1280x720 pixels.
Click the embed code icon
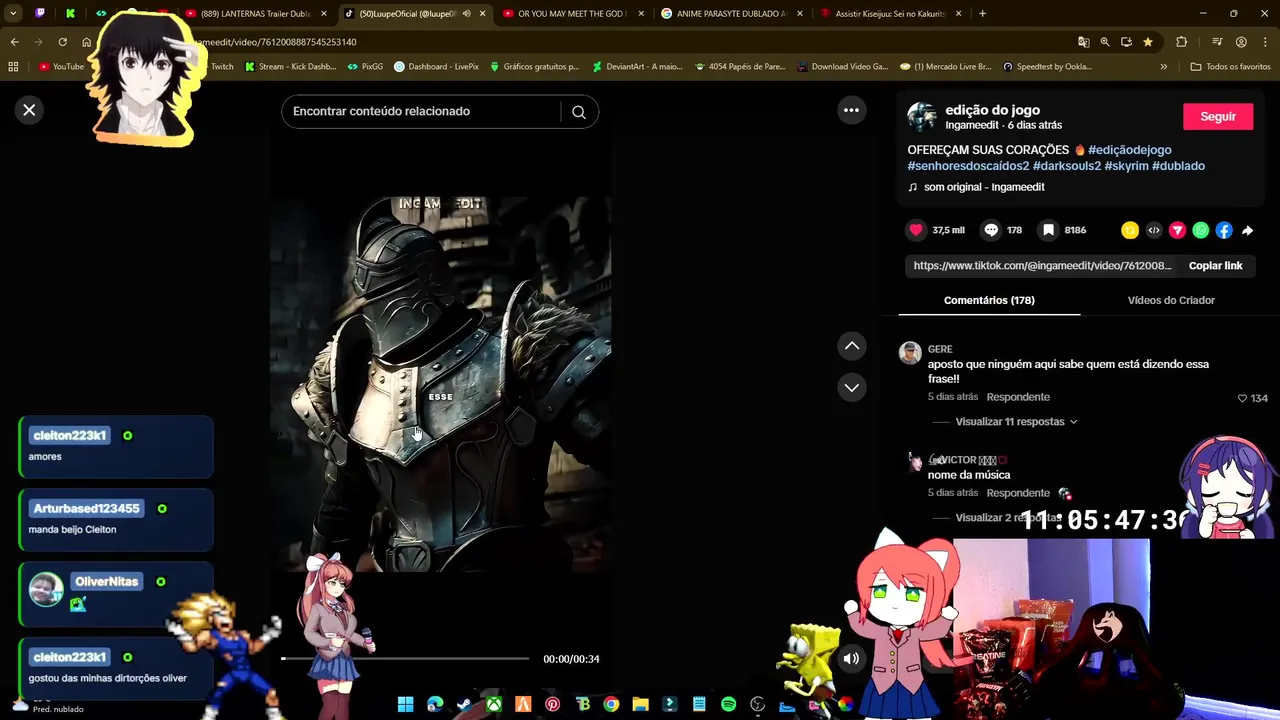coord(1154,230)
